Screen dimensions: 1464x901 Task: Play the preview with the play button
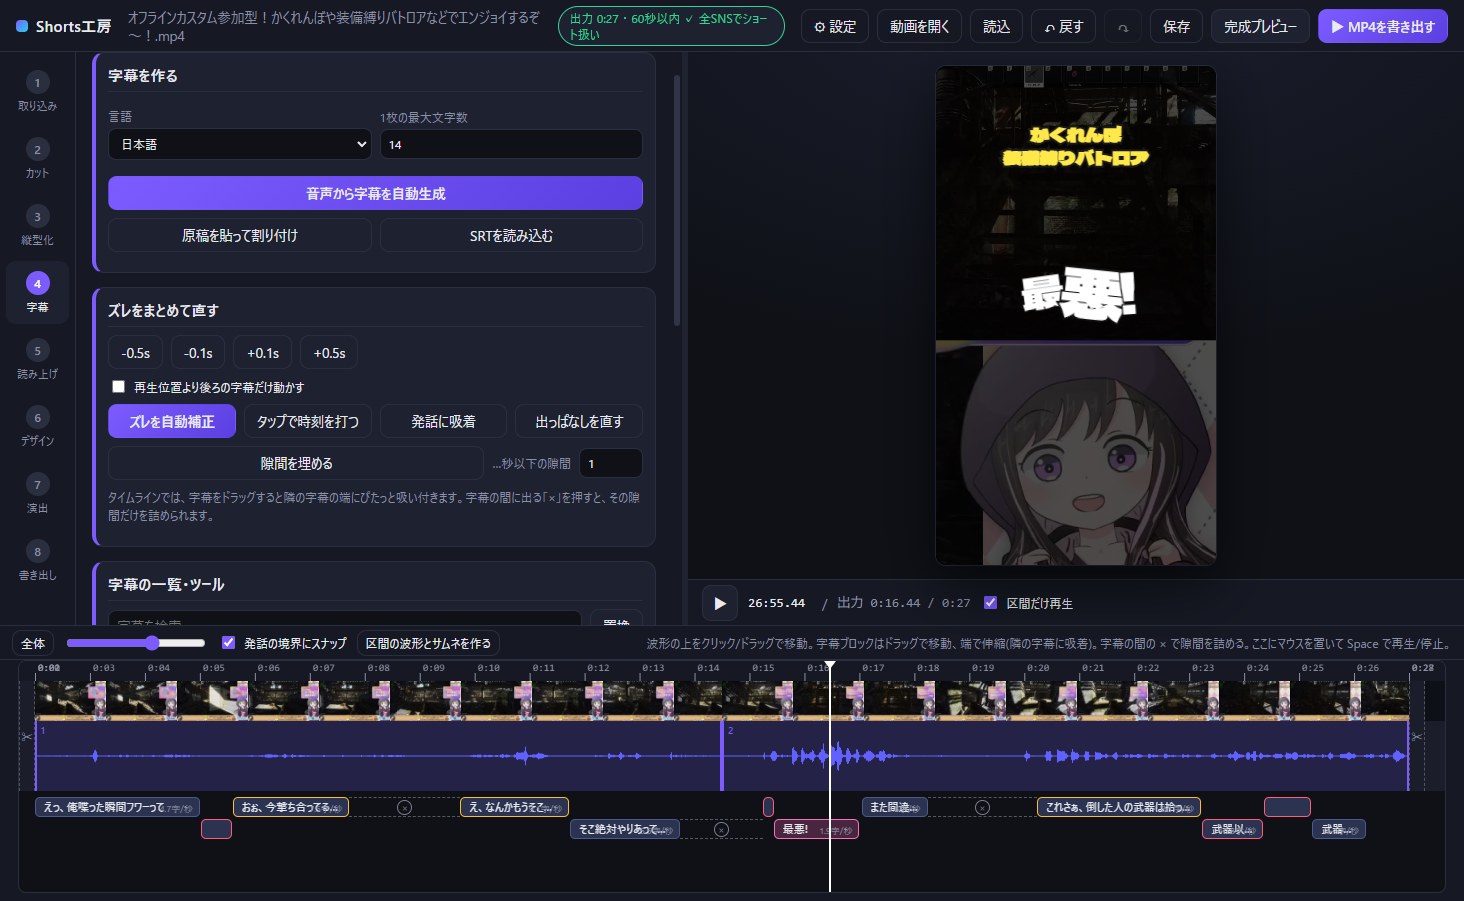pos(719,603)
